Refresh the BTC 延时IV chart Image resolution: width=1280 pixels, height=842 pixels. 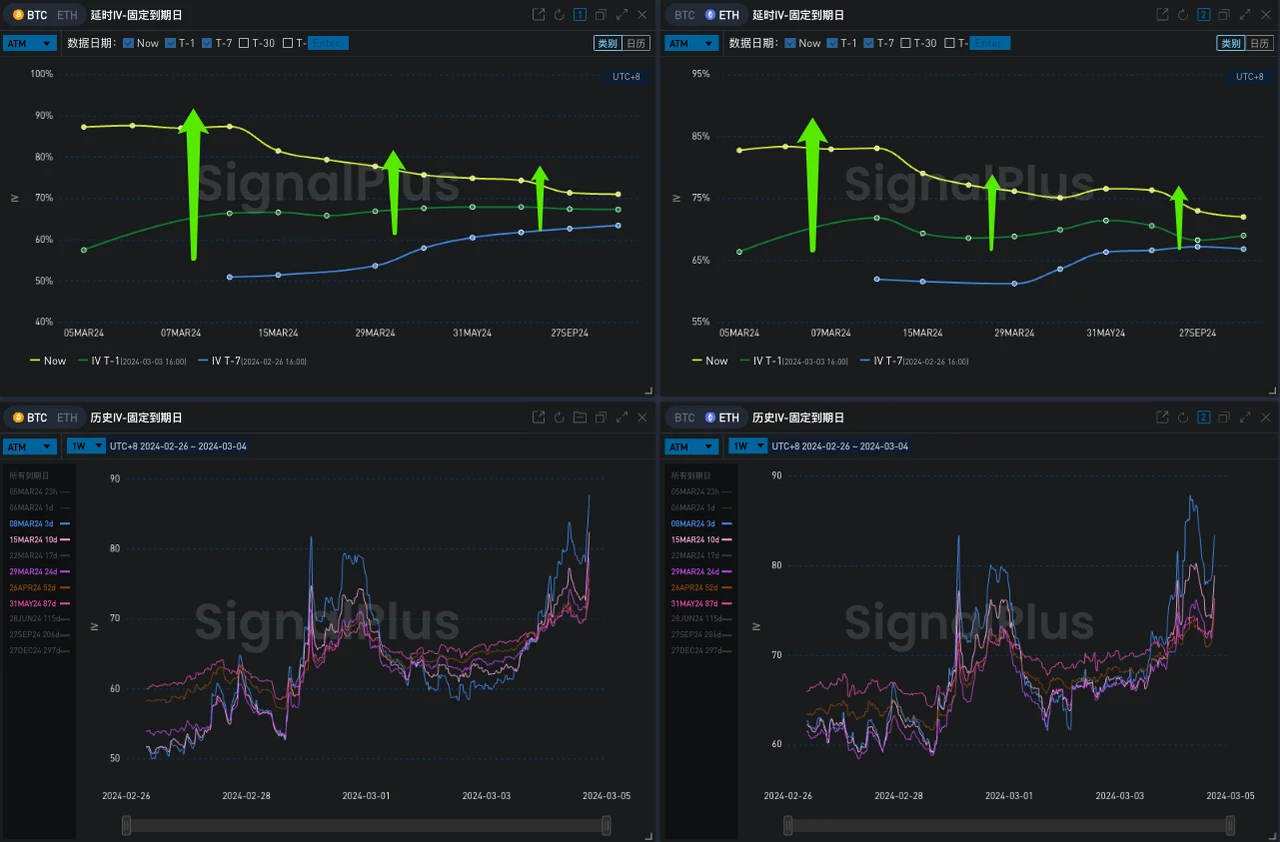558,14
